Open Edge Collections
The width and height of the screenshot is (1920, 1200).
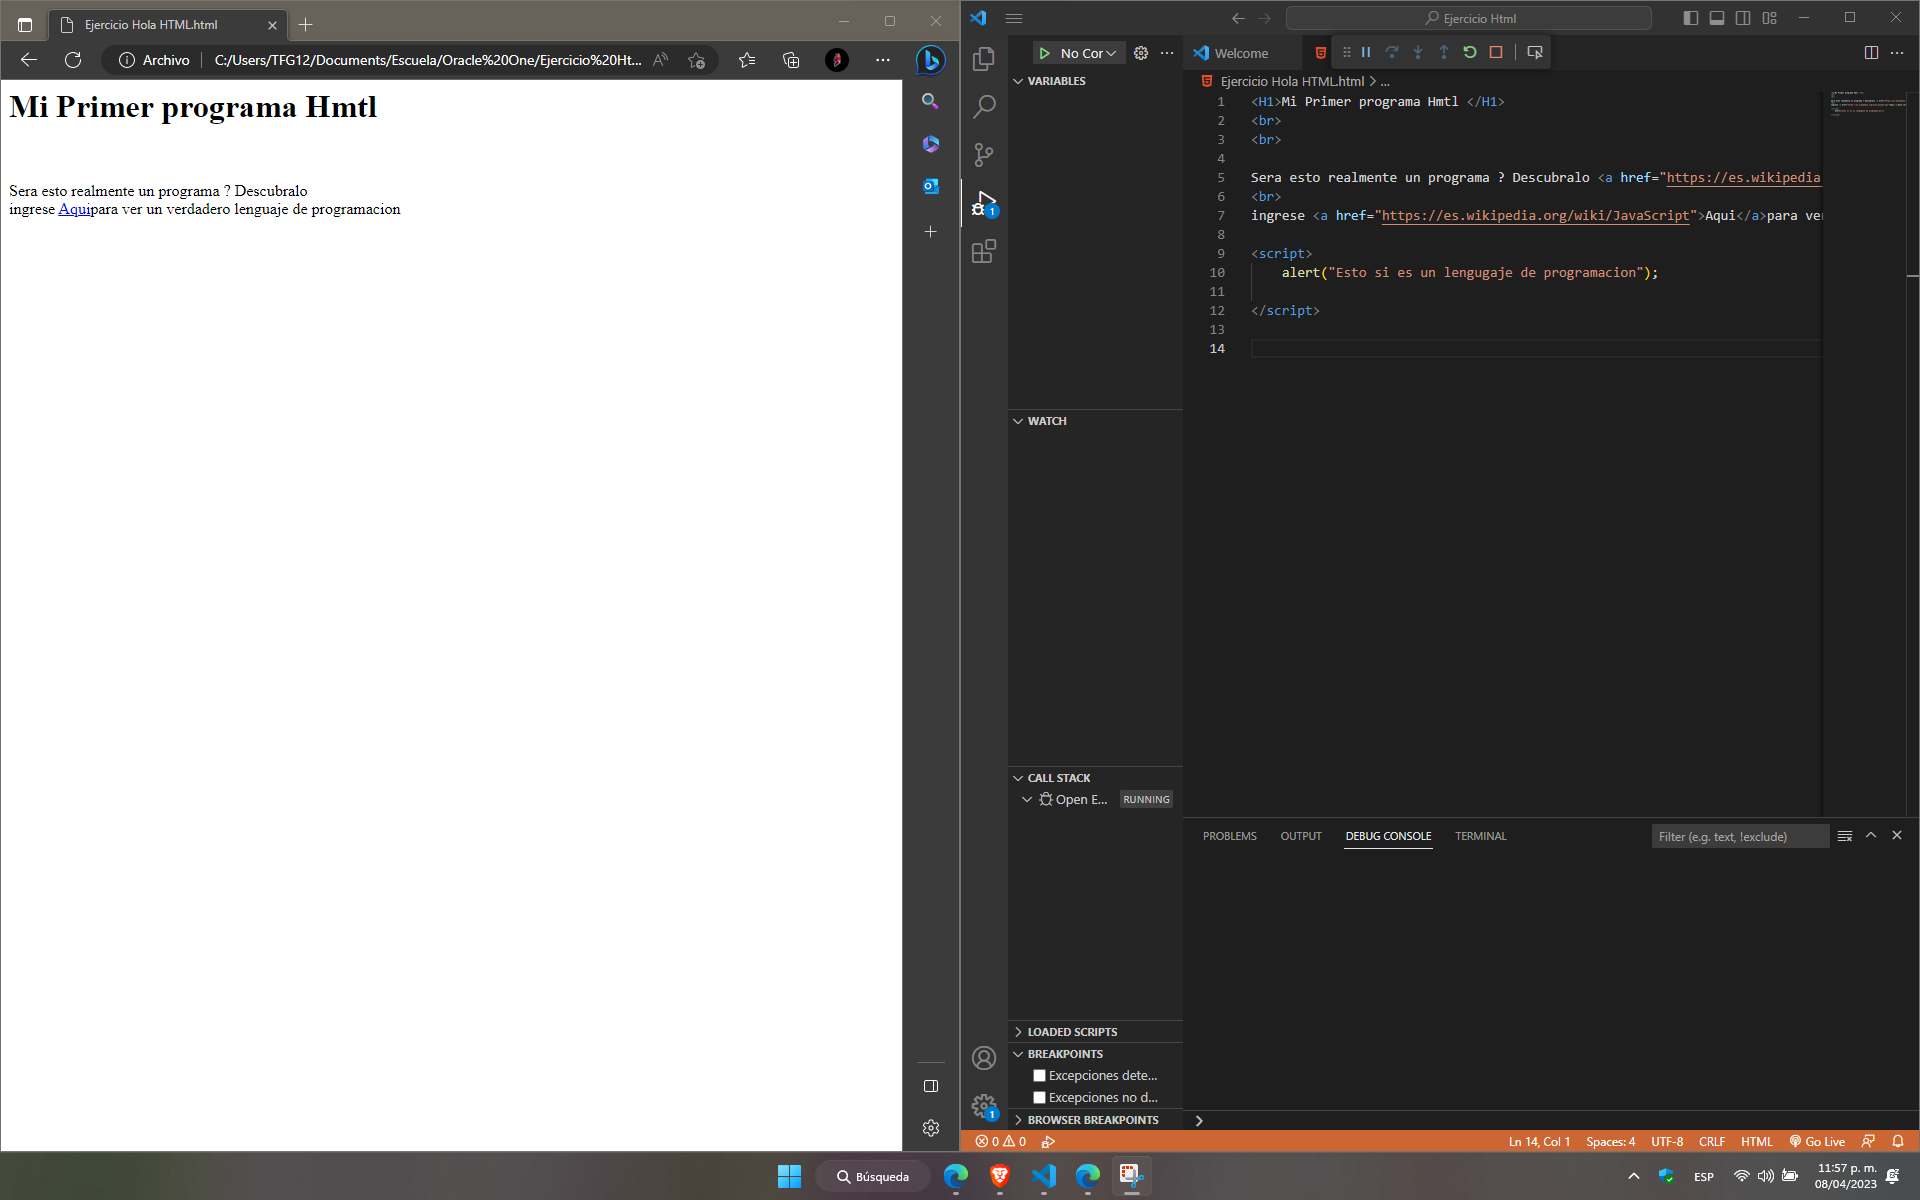click(x=791, y=60)
